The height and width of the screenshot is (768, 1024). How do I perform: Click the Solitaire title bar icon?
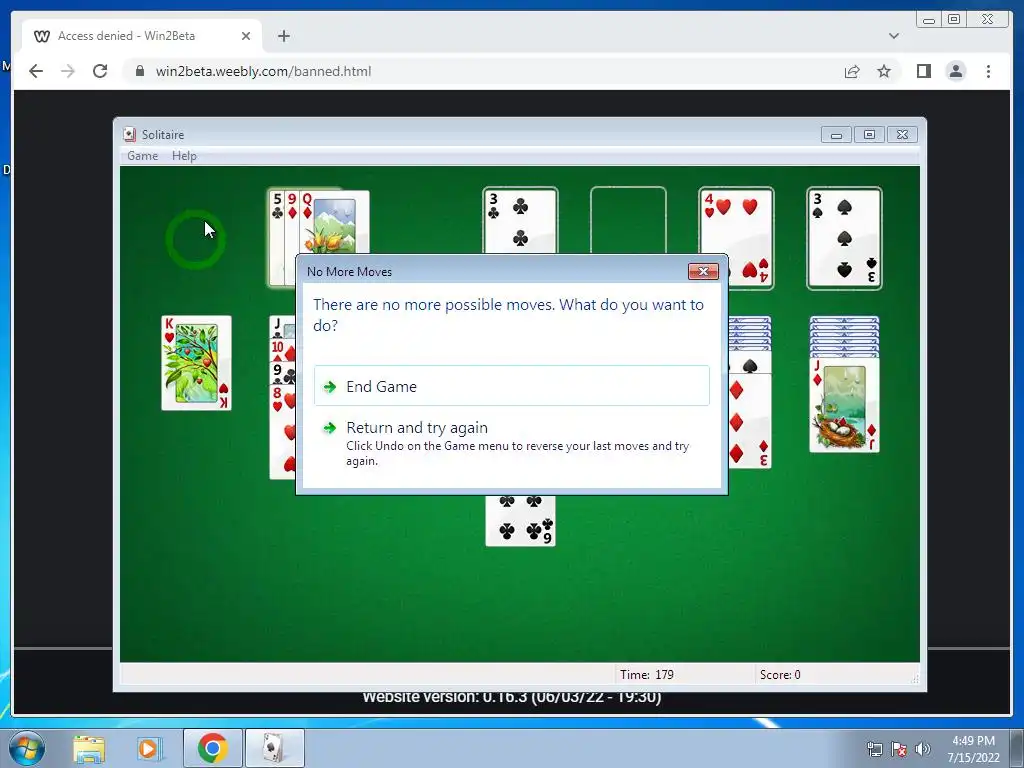pyautogui.click(x=129, y=135)
